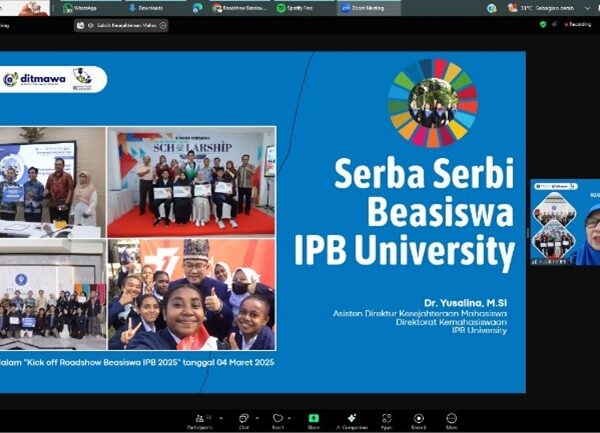Open the More options menu
This screenshot has height=433, width=600.
[452, 422]
